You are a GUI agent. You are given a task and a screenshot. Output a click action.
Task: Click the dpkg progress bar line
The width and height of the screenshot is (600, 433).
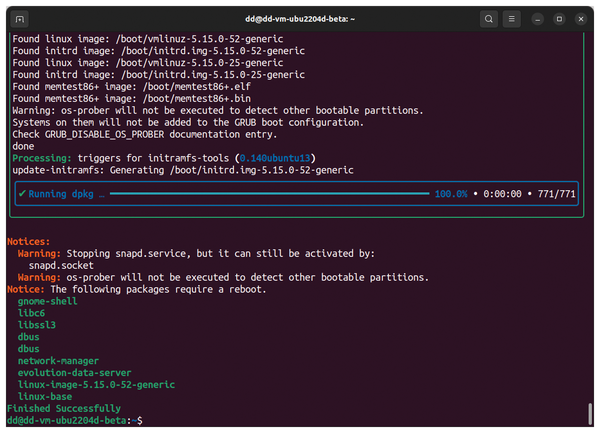click(x=269, y=194)
